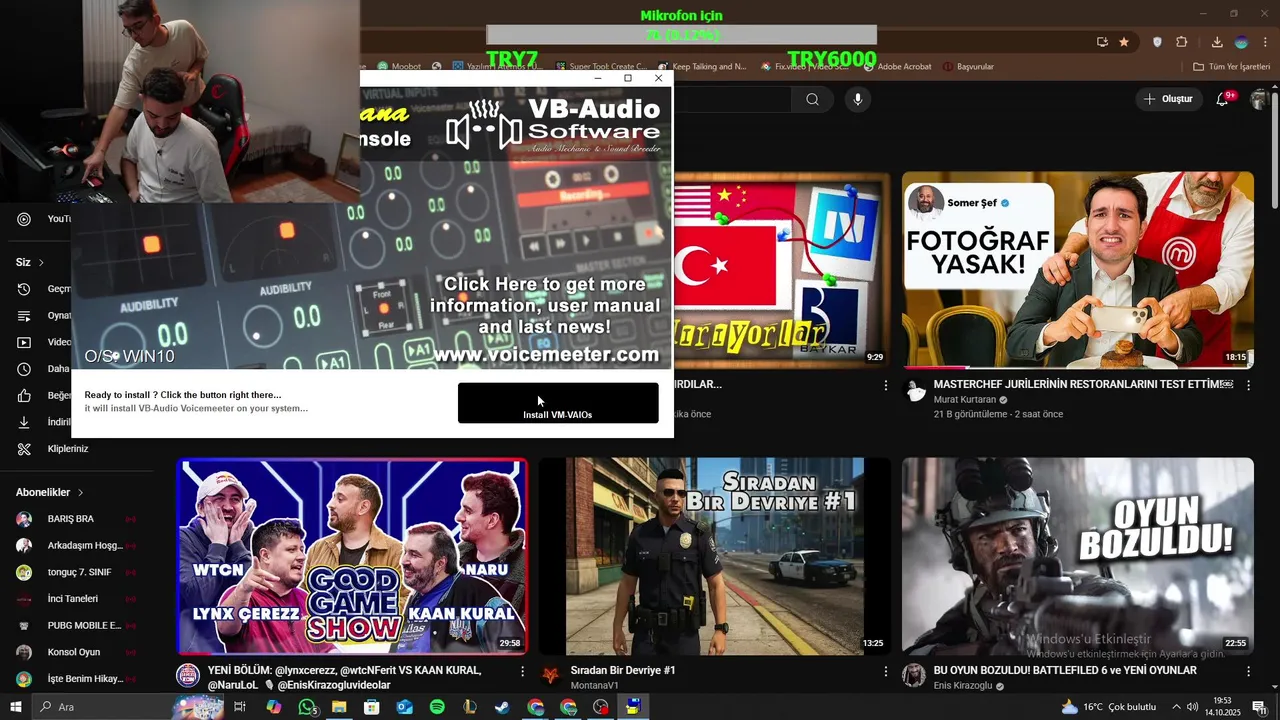Viewport: 1280px width, 720px height.
Task: Click the taskbar volume speaker icon
Action: pos(1192,707)
